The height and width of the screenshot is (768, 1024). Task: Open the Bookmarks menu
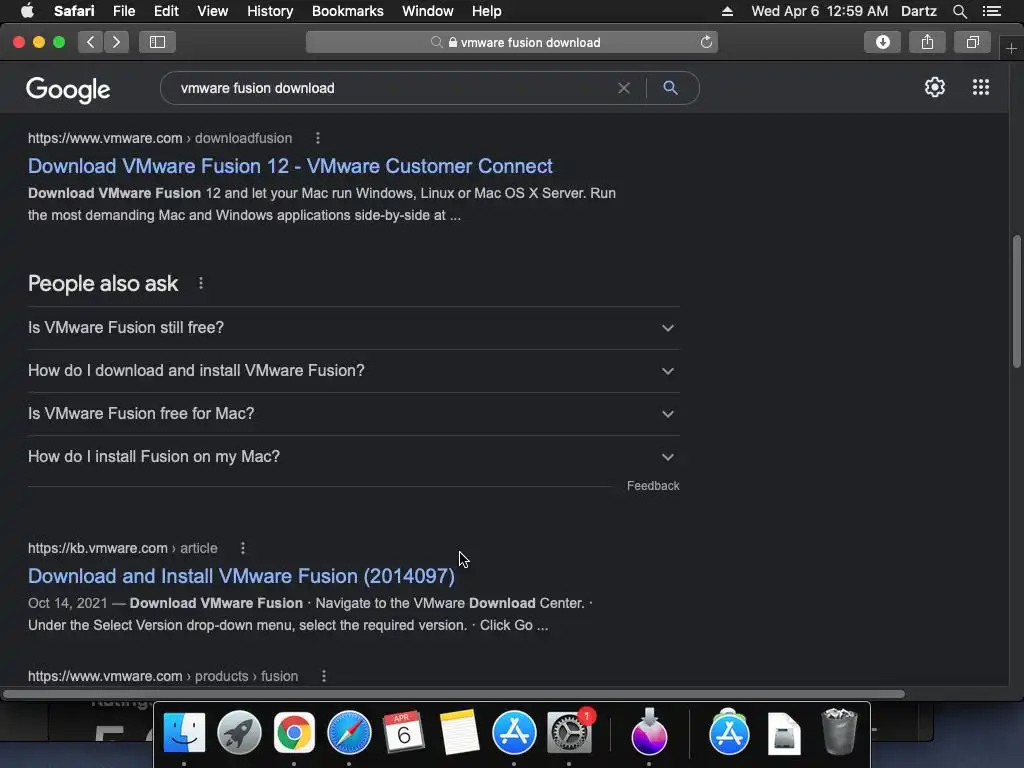coord(347,11)
